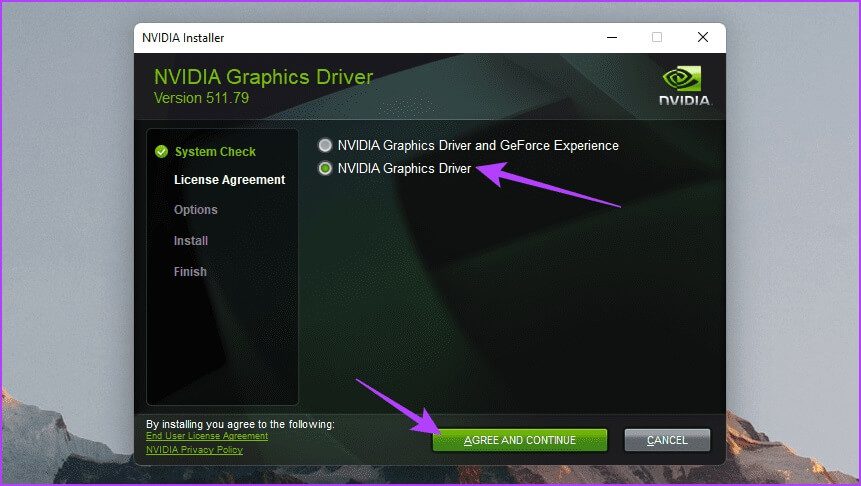Click 'By installing you agree to the following' text
The width and height of the screenshot is (861, 486).
(240, 424)
